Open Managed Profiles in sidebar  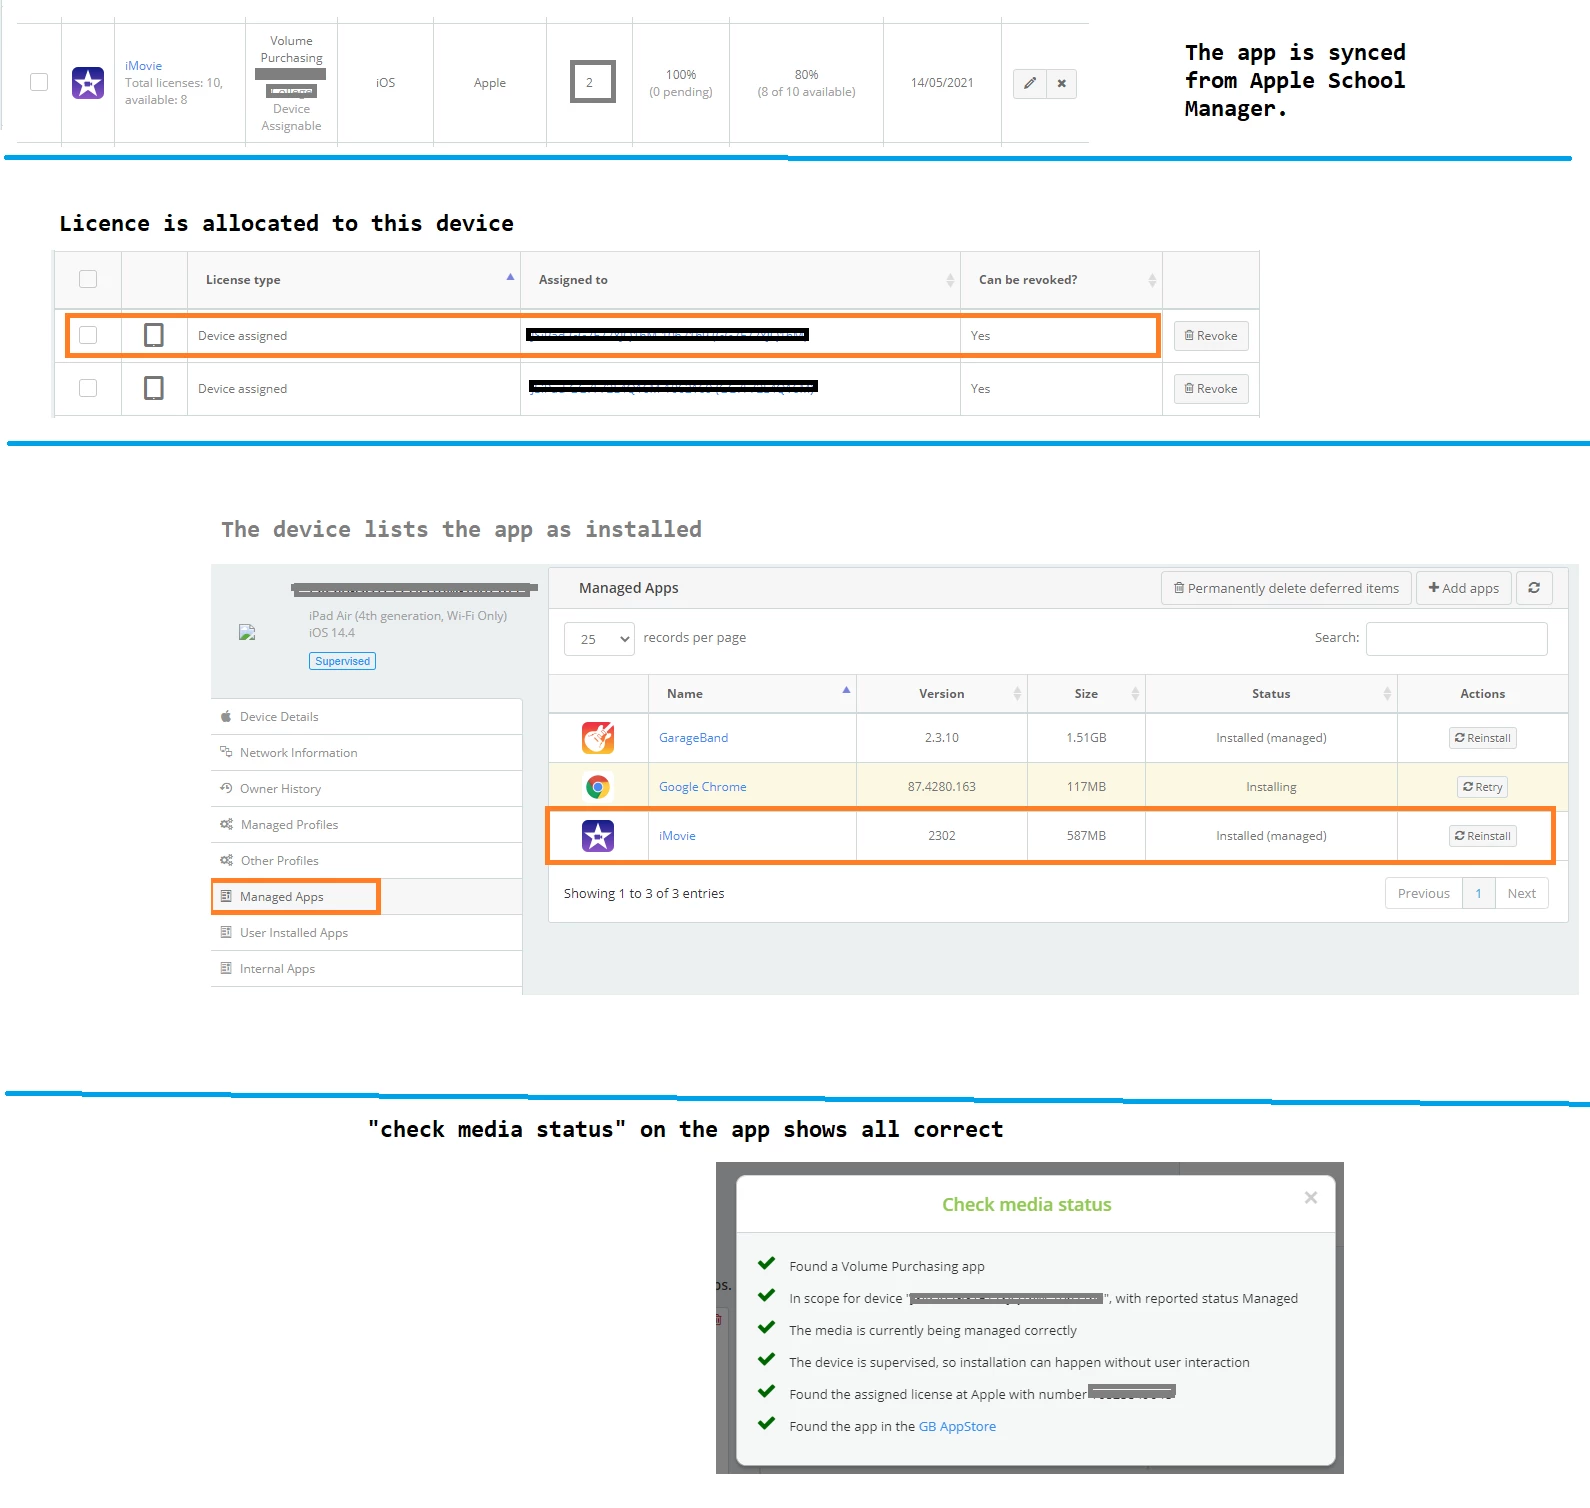pyautogui.click(x=366, y=825)
